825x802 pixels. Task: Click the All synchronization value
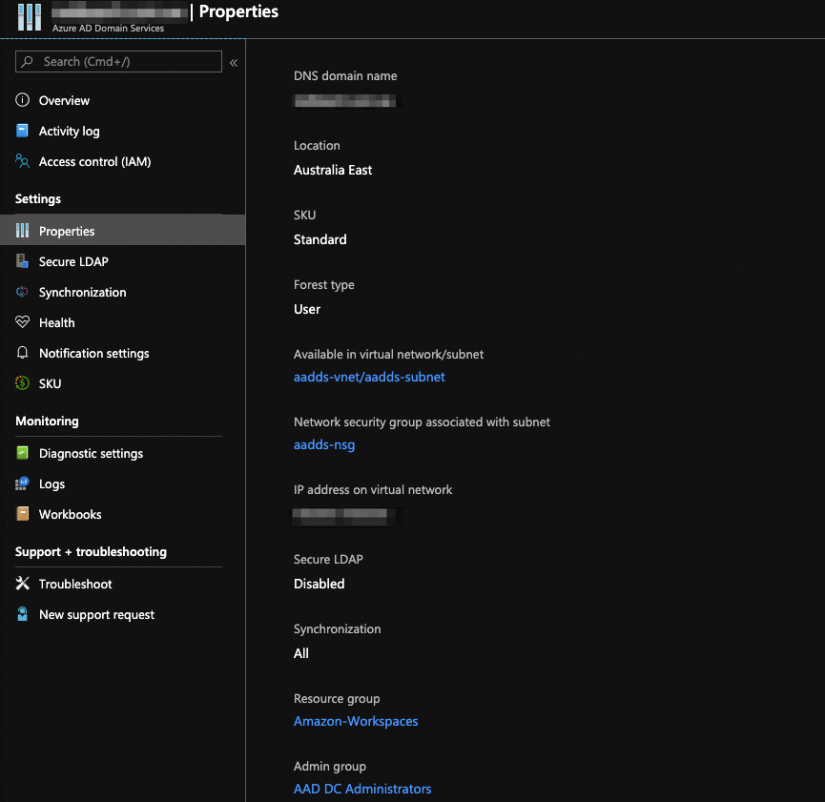[301, 653]
